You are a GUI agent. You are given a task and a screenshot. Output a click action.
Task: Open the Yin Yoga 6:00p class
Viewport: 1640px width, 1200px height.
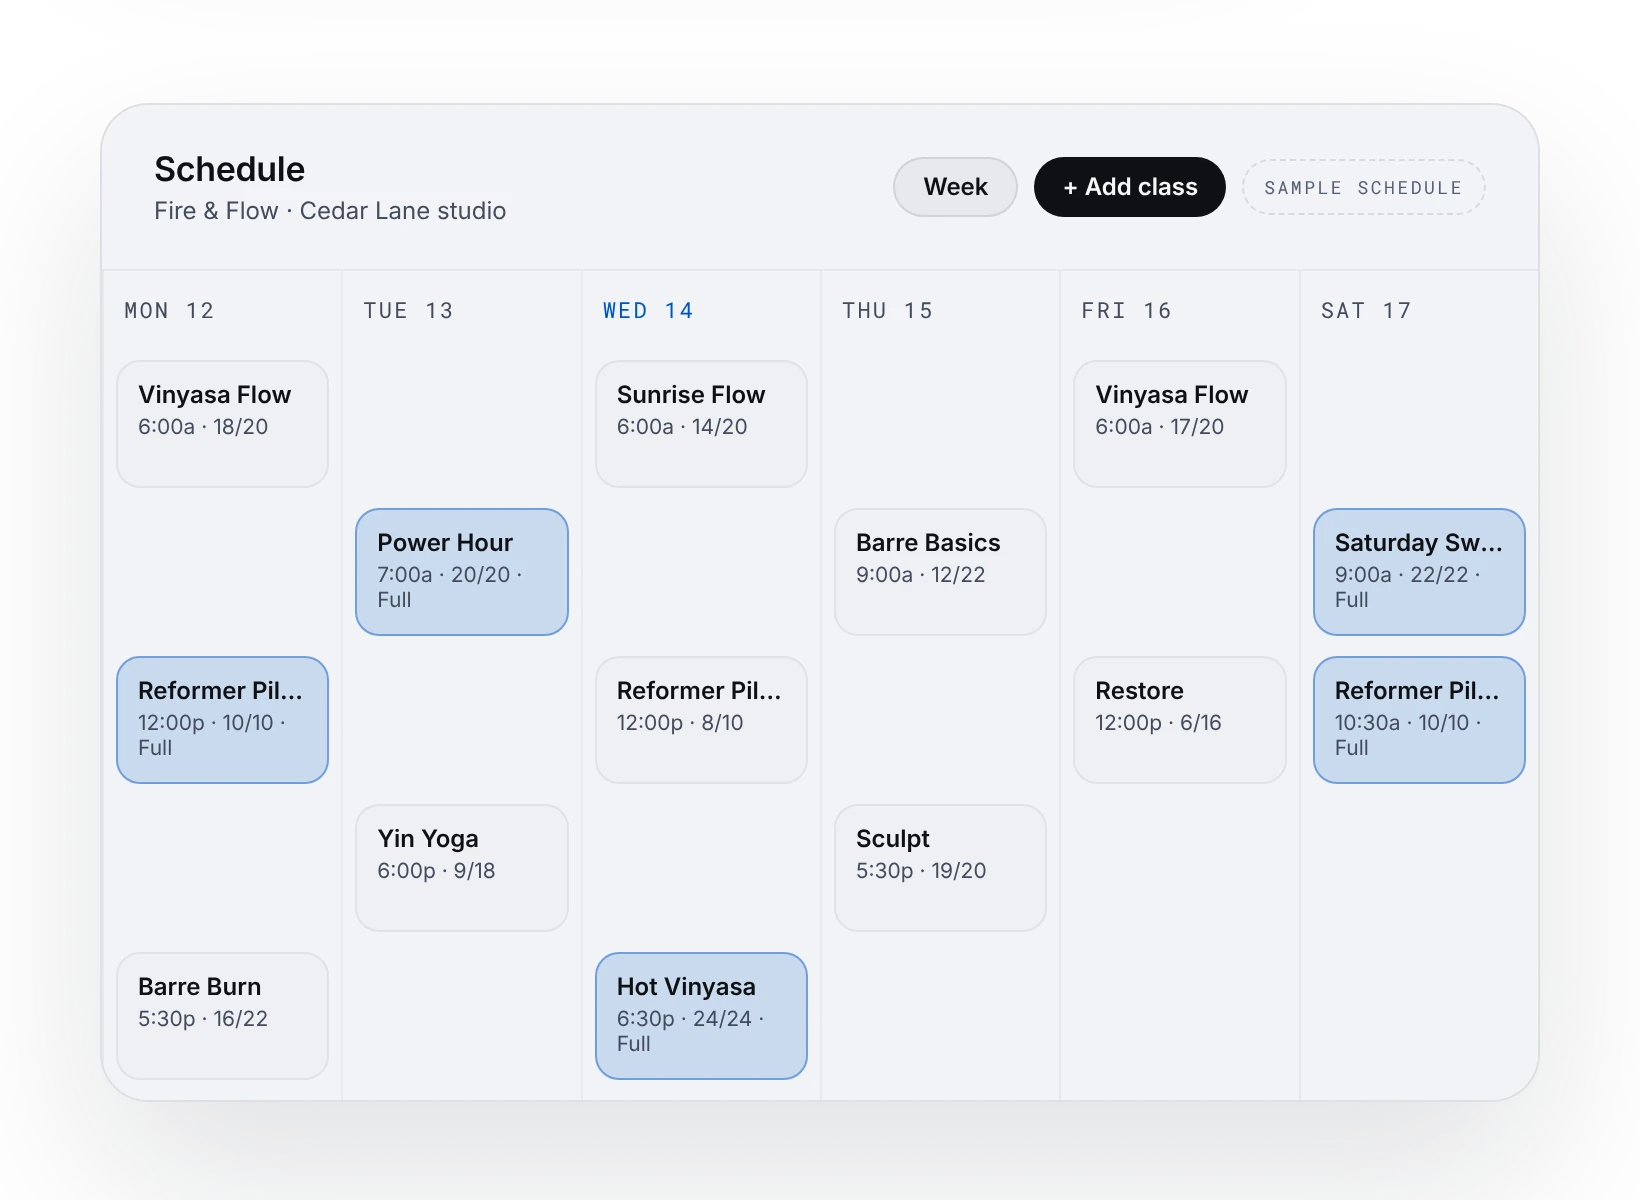click(x=462, y=868)
